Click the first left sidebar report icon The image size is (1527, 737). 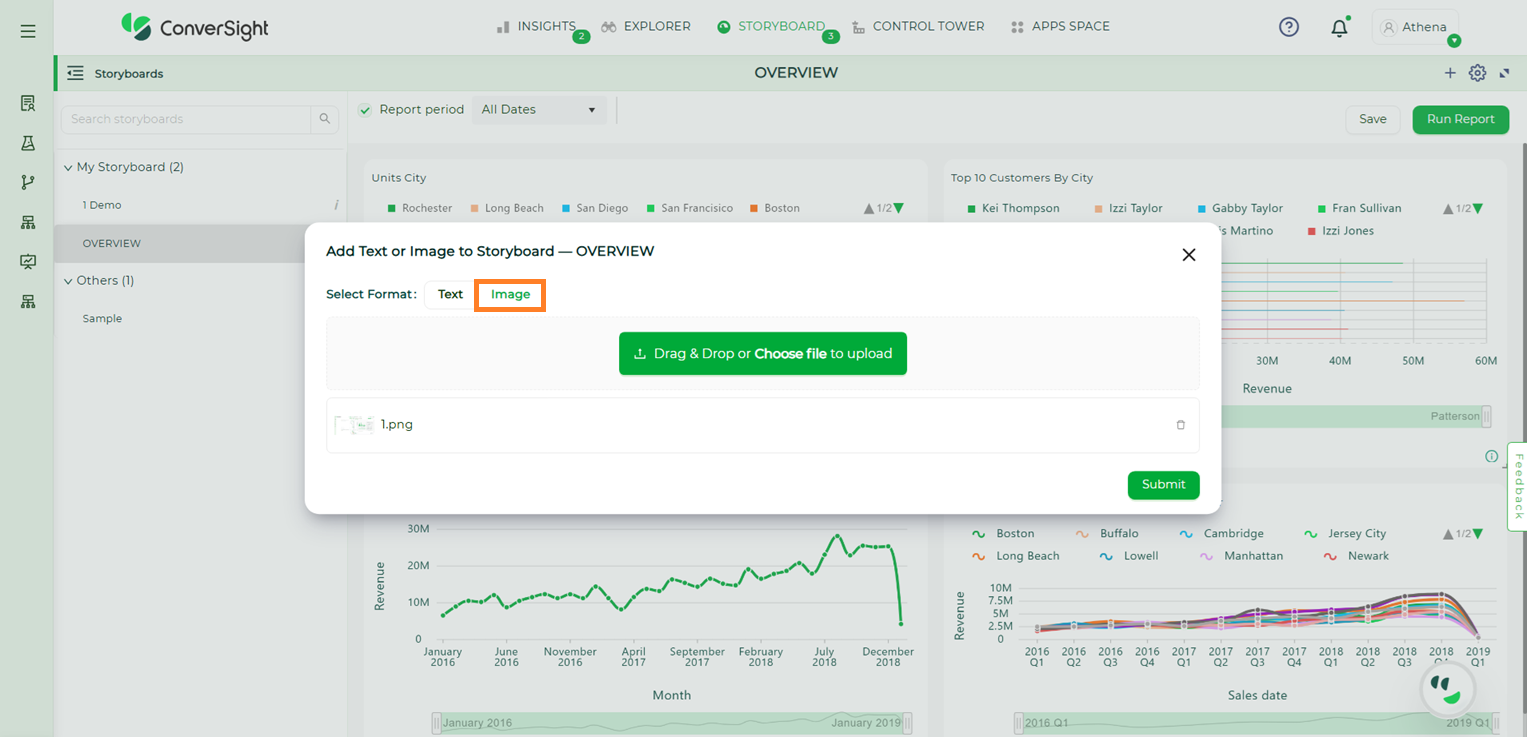28,103
